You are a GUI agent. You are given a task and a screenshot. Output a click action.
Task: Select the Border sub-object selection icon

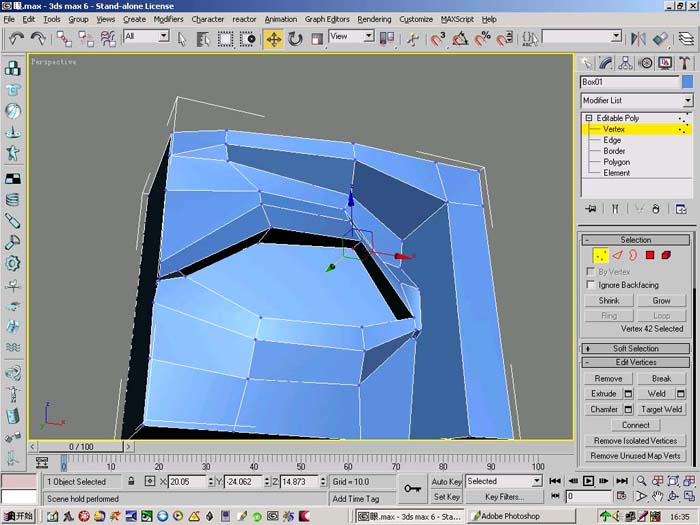(633, 255)
